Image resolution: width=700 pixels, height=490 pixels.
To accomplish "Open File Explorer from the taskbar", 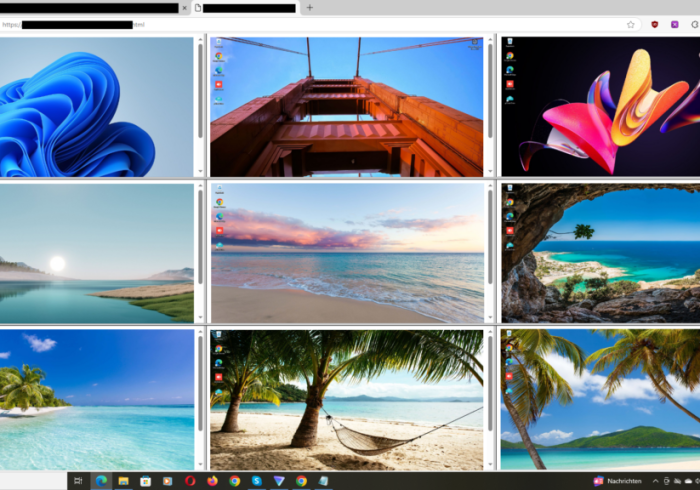I will coord(123,481).
